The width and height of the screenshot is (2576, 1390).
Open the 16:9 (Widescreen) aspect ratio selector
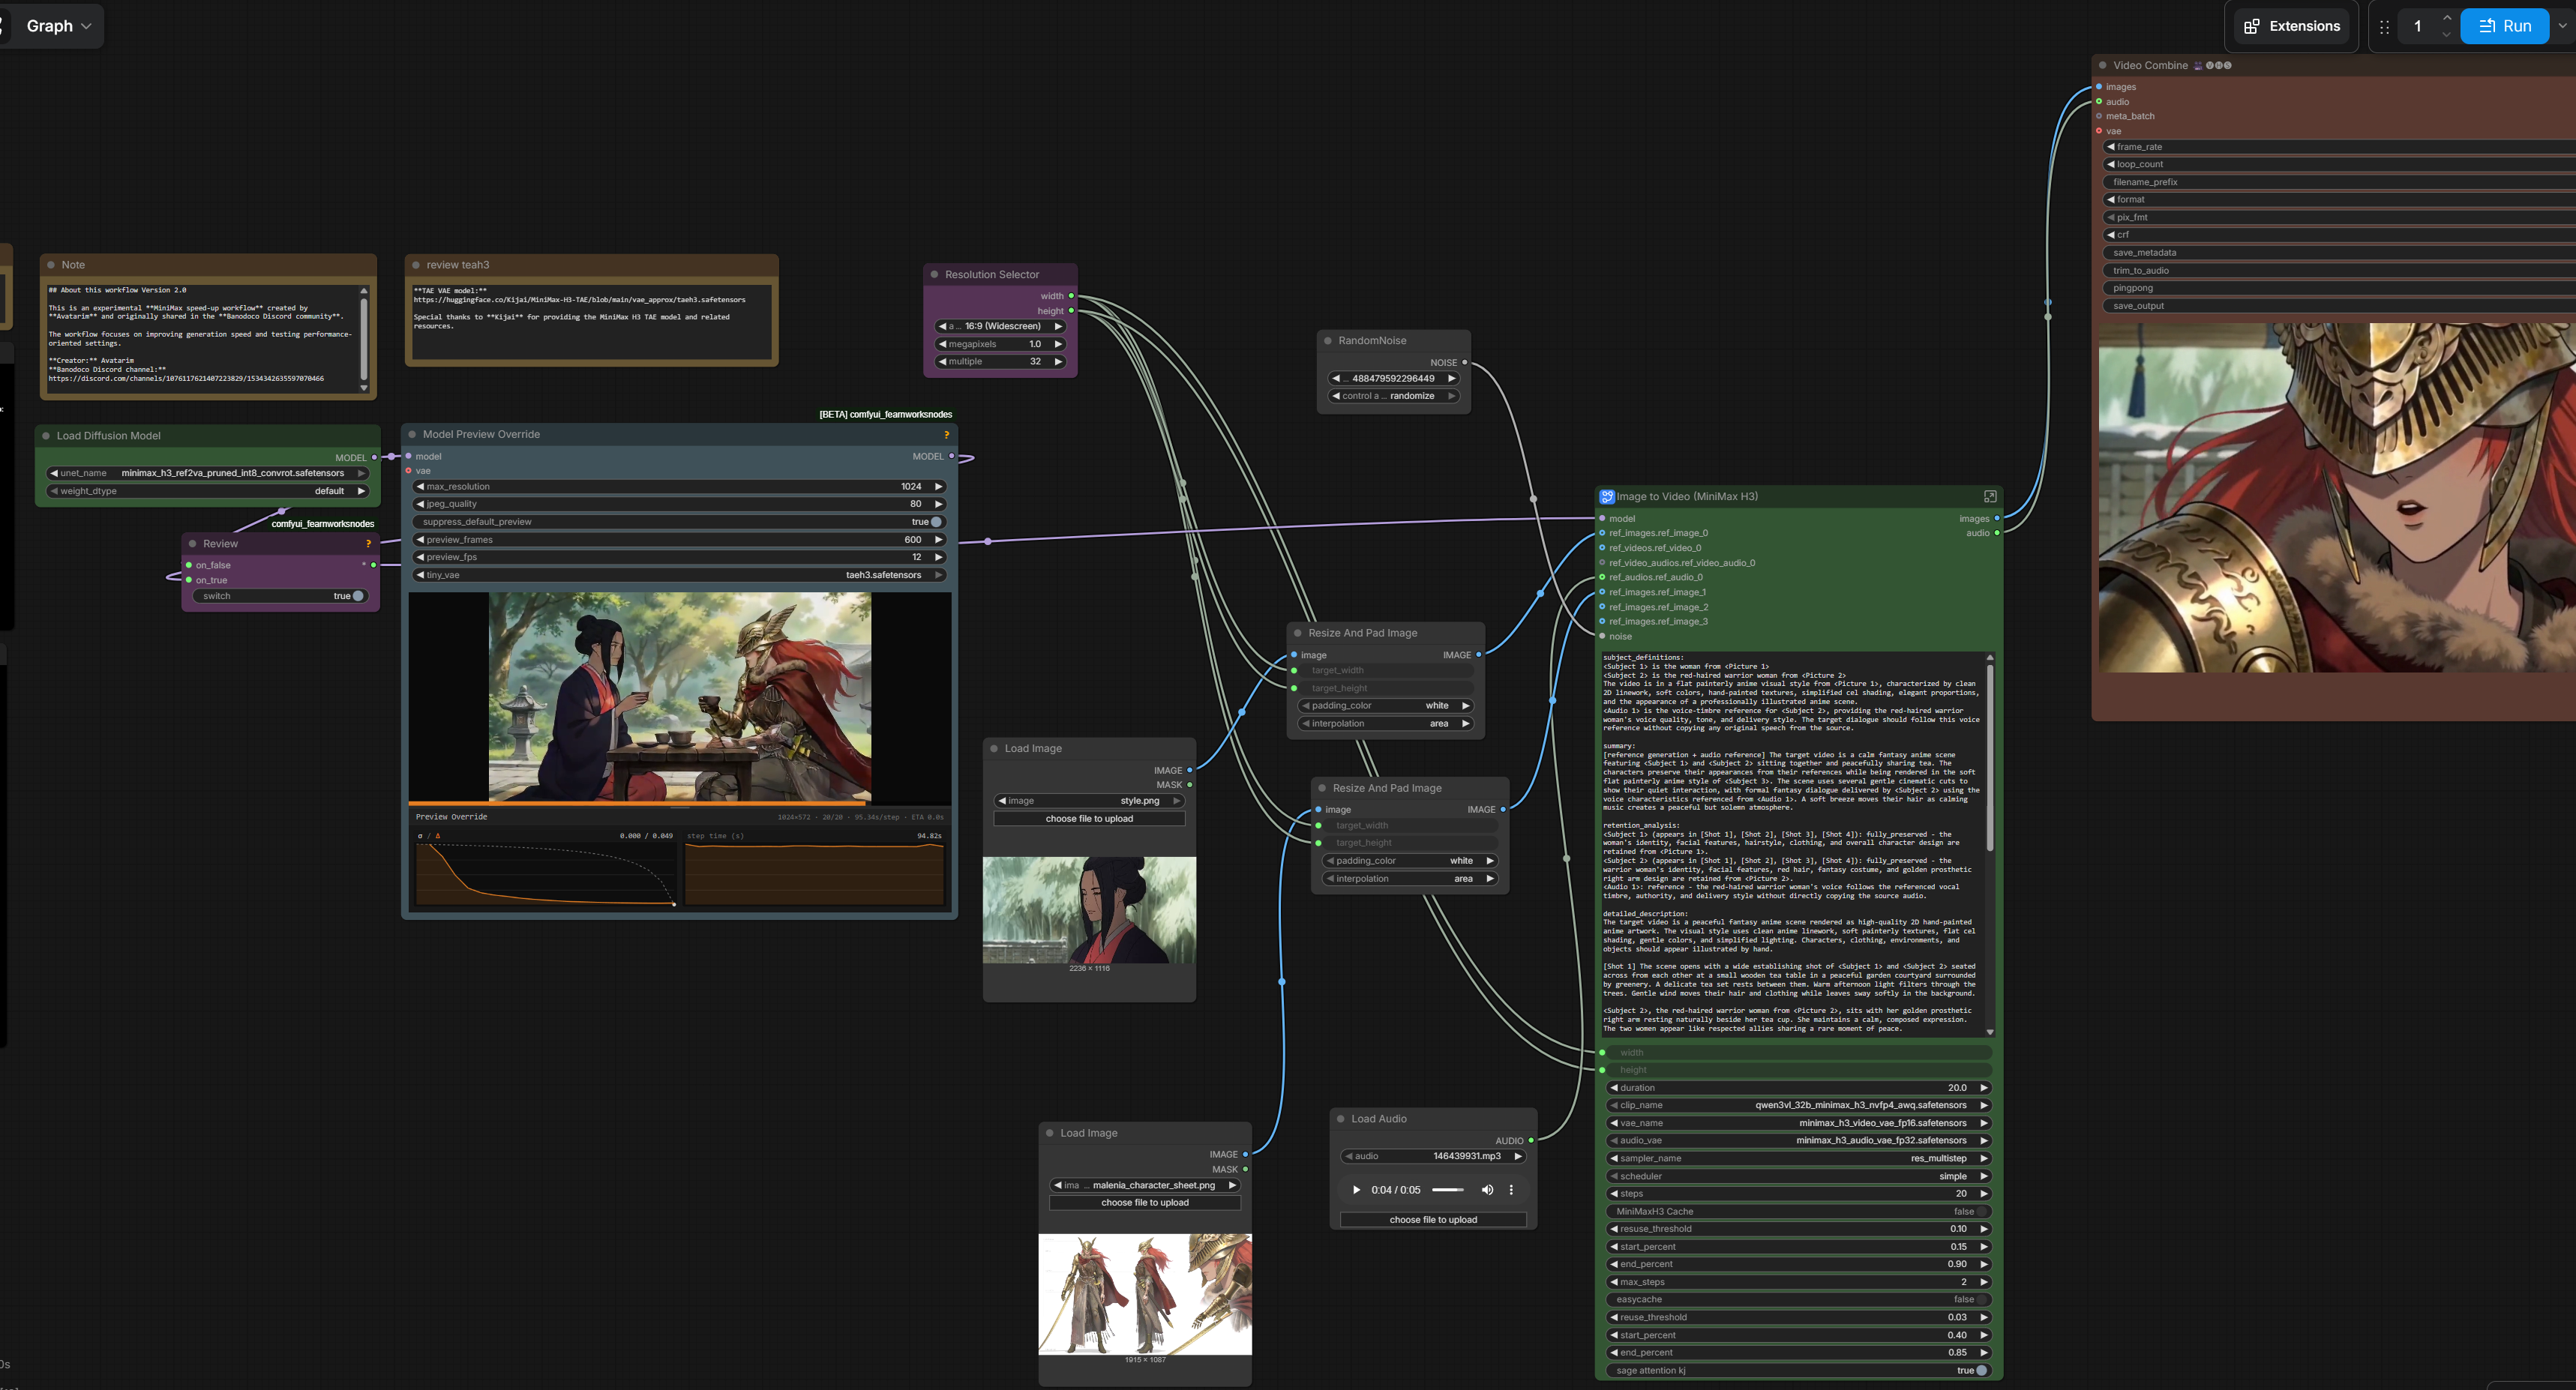pos(1000,326)
